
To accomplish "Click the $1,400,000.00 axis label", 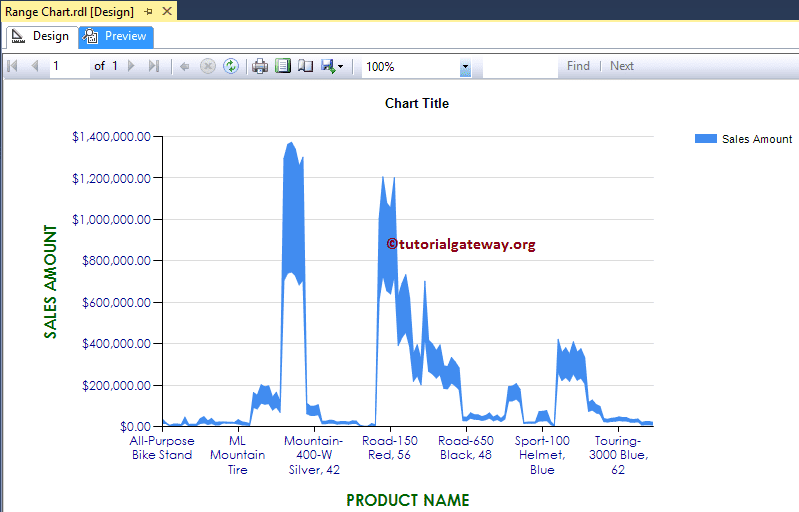I will (x=112, y=137).
